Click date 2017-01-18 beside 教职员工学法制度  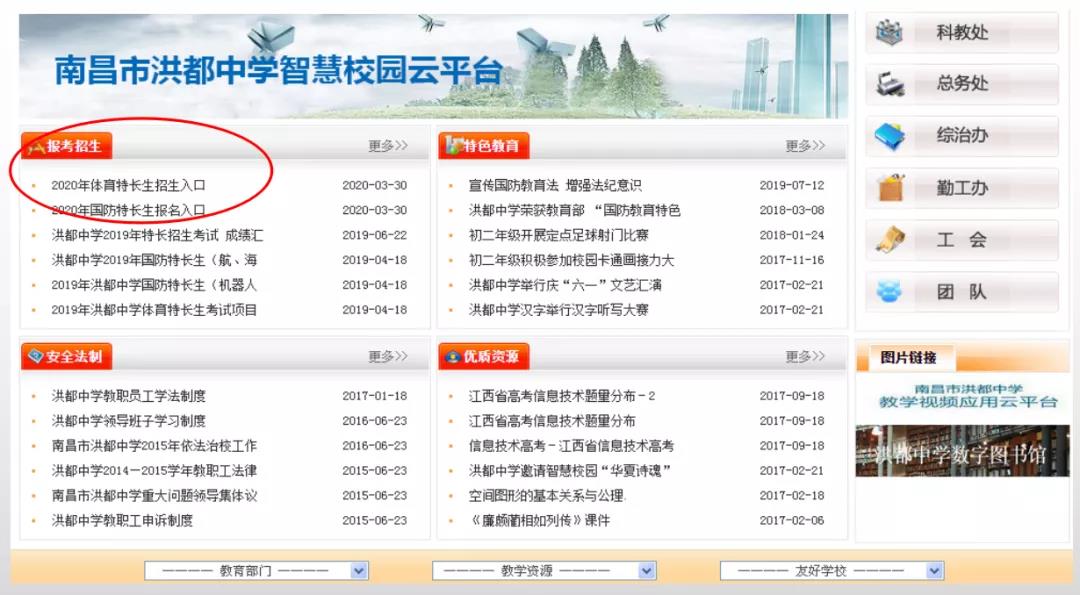(x=375, y=396)
